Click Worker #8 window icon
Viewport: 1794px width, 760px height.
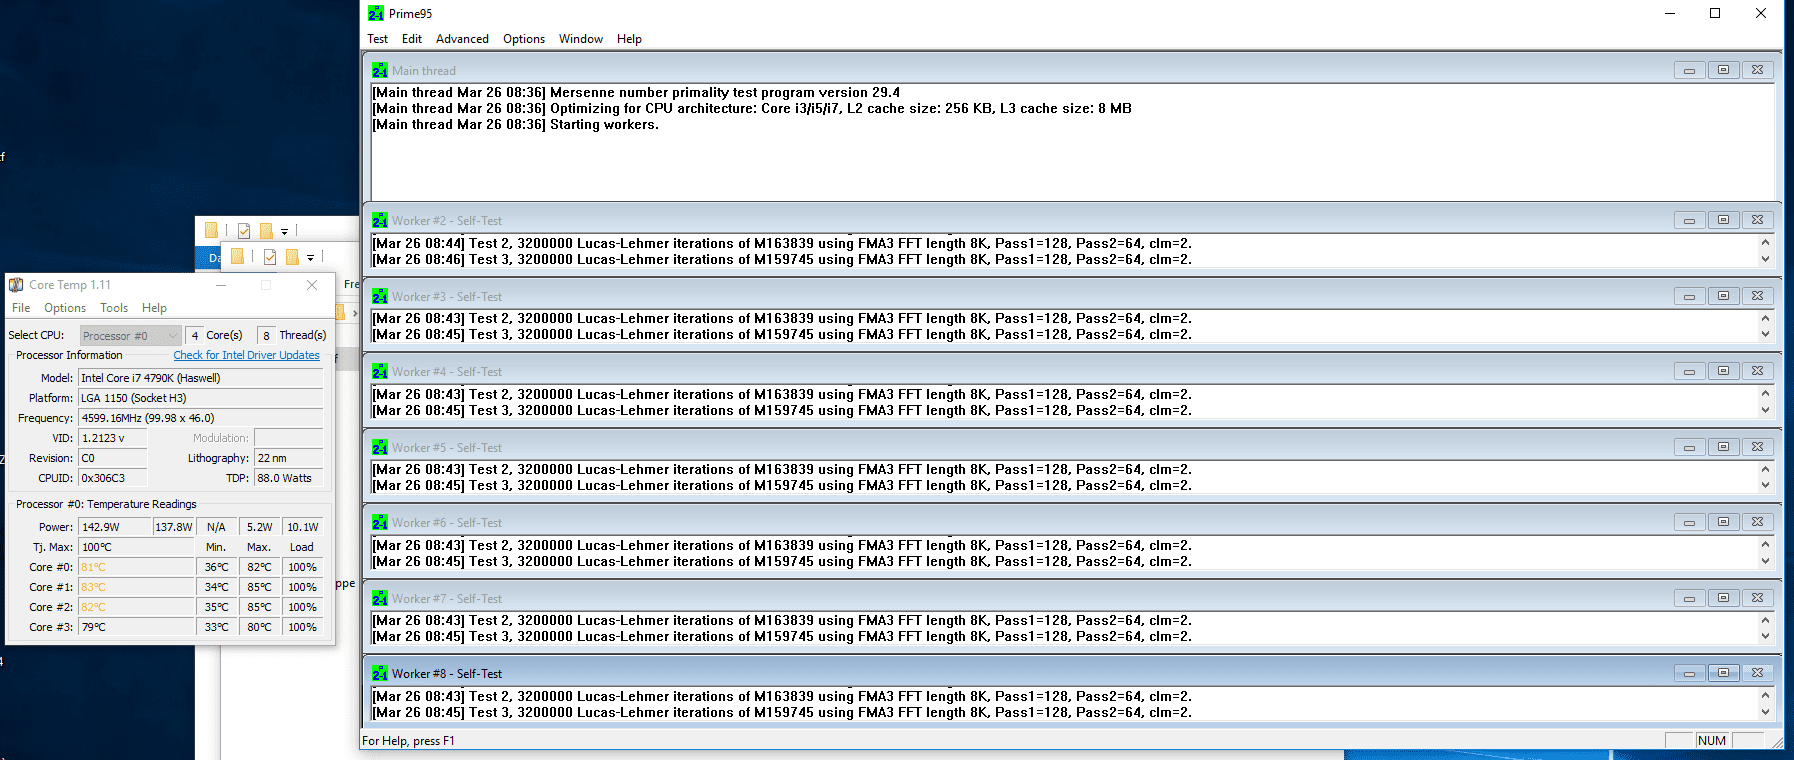point(380,673)
